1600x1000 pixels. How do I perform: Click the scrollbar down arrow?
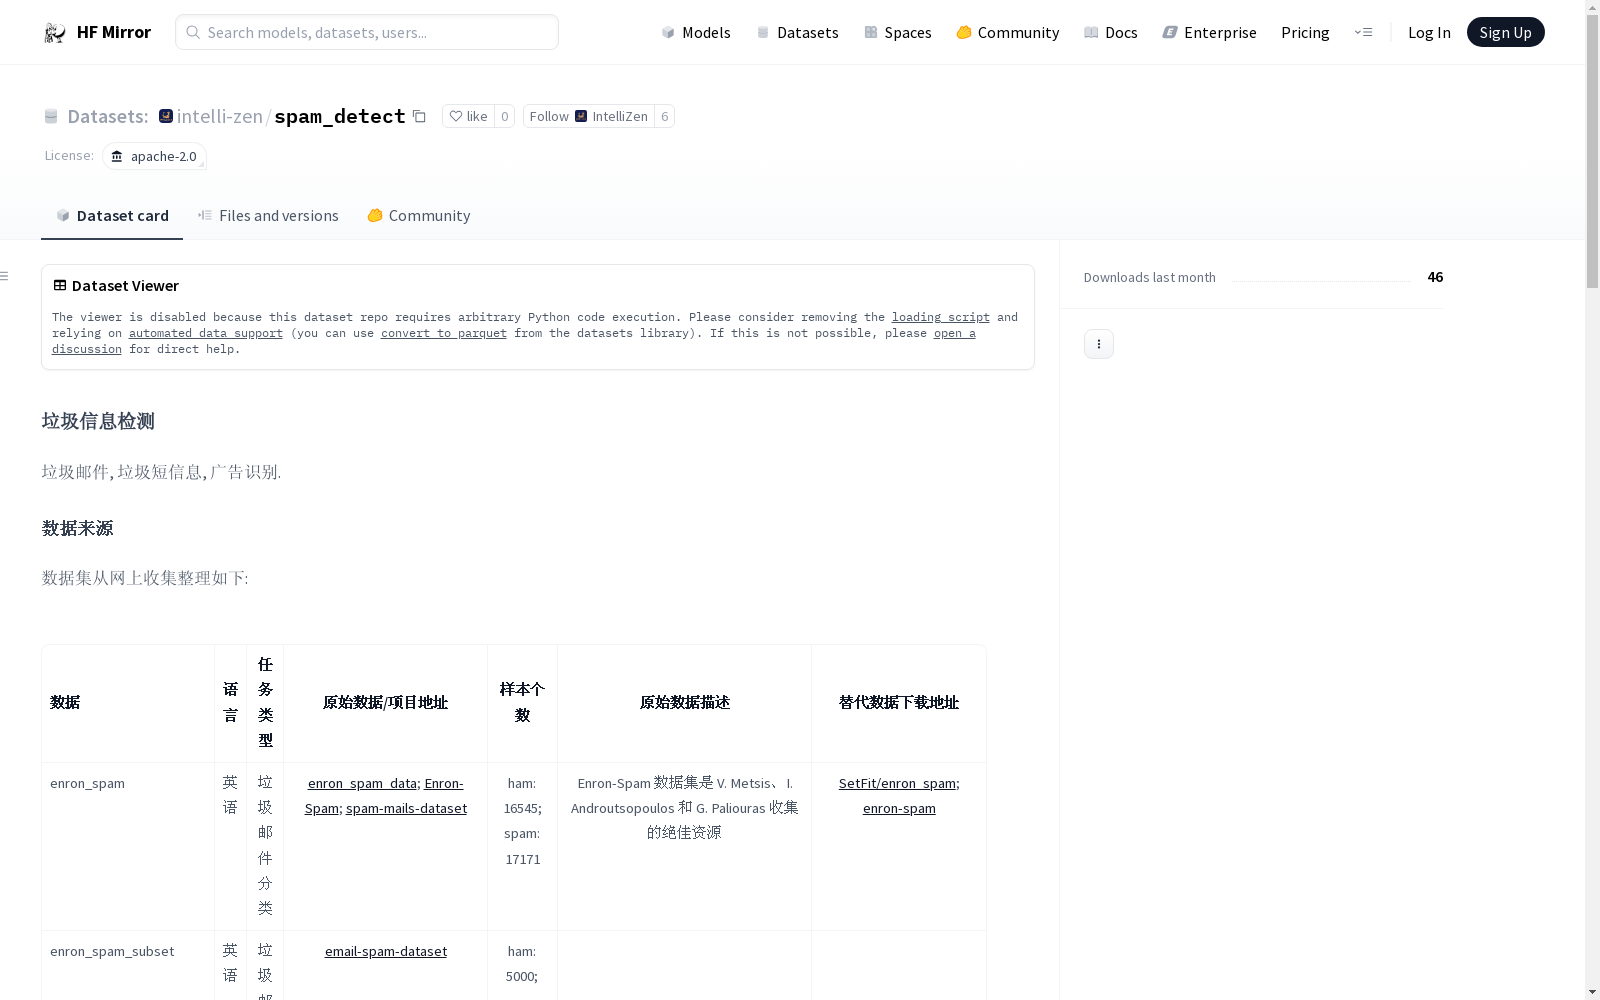tap(1592, 992)
